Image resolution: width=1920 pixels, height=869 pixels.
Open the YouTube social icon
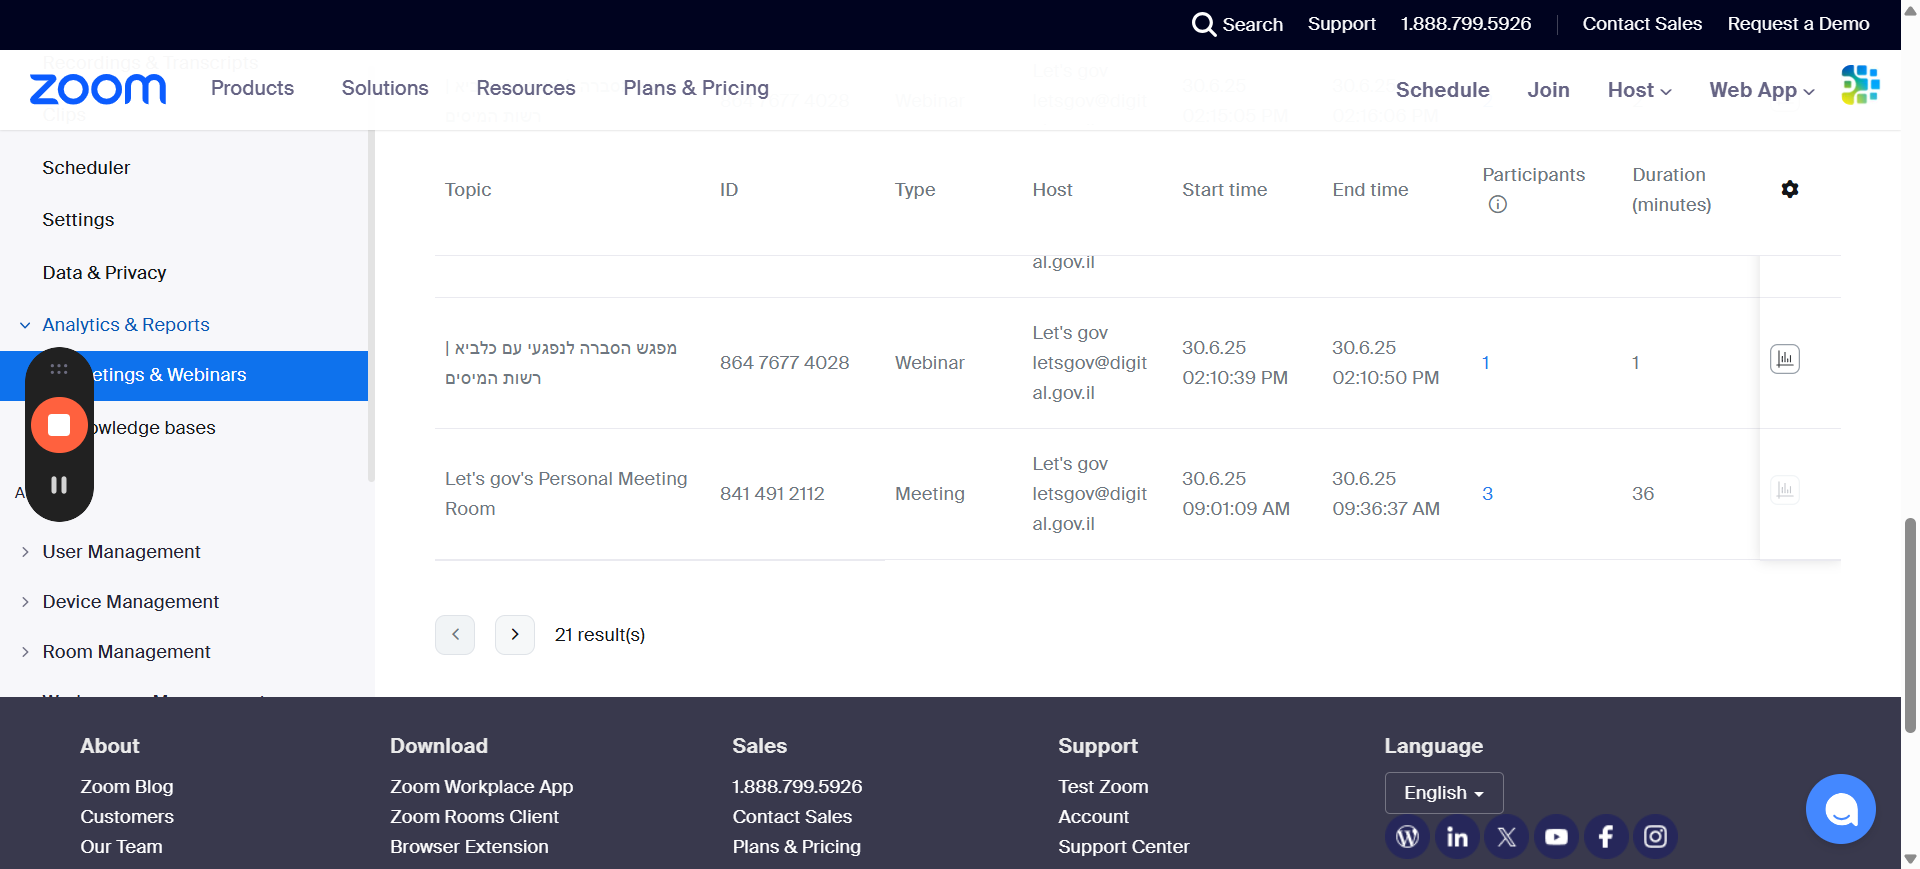(1556, 836)
